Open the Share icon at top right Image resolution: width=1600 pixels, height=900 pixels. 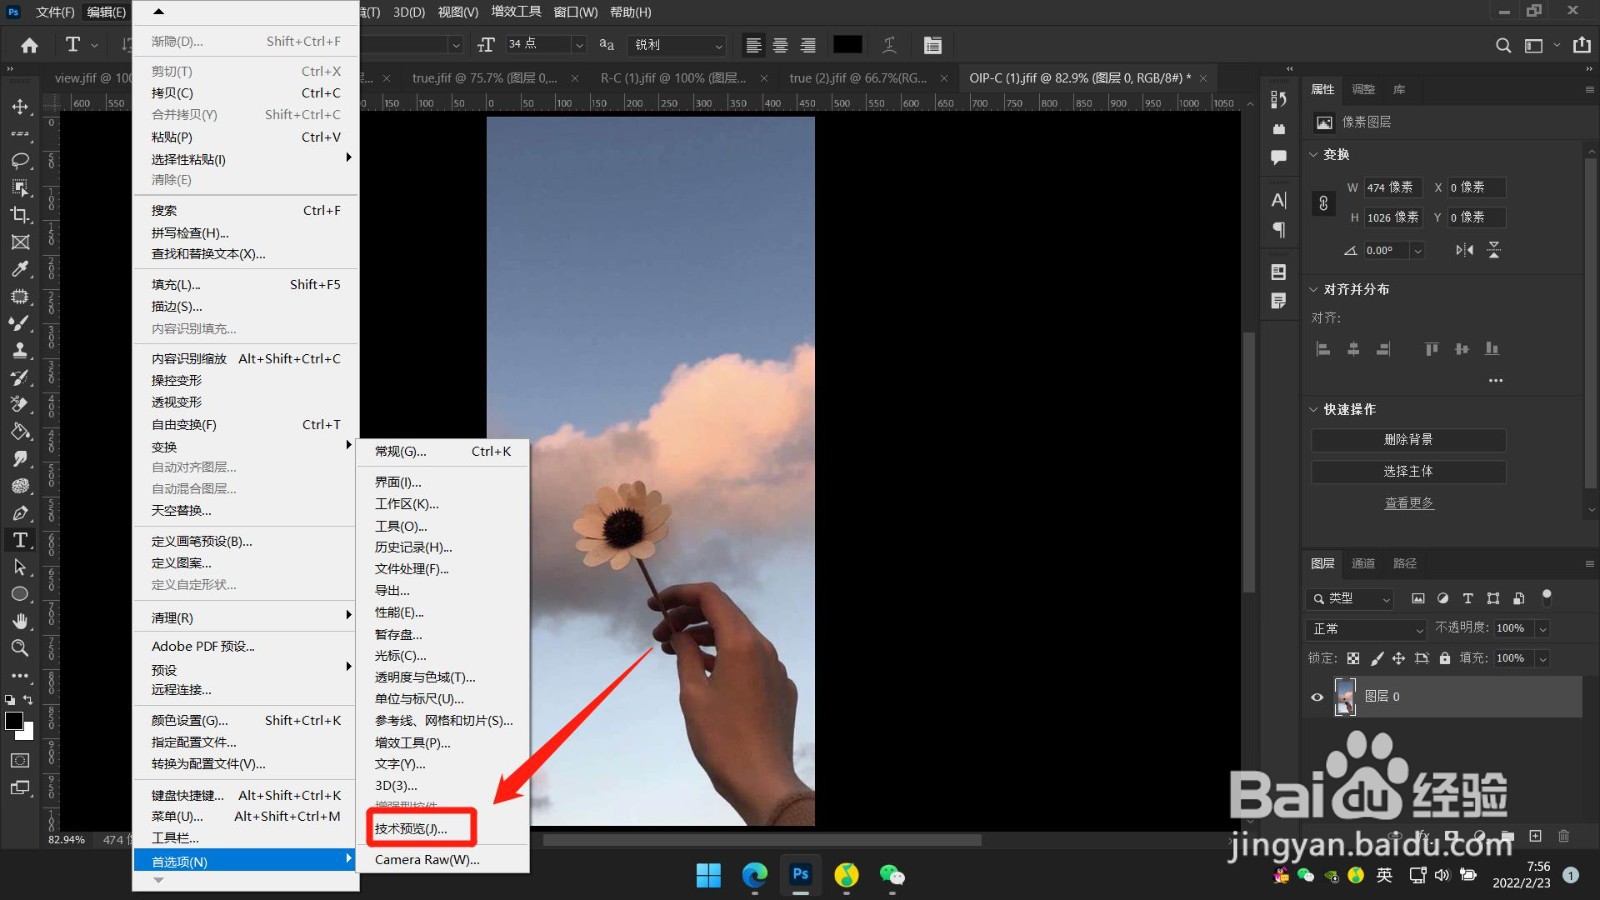(x=1582, y=45)
